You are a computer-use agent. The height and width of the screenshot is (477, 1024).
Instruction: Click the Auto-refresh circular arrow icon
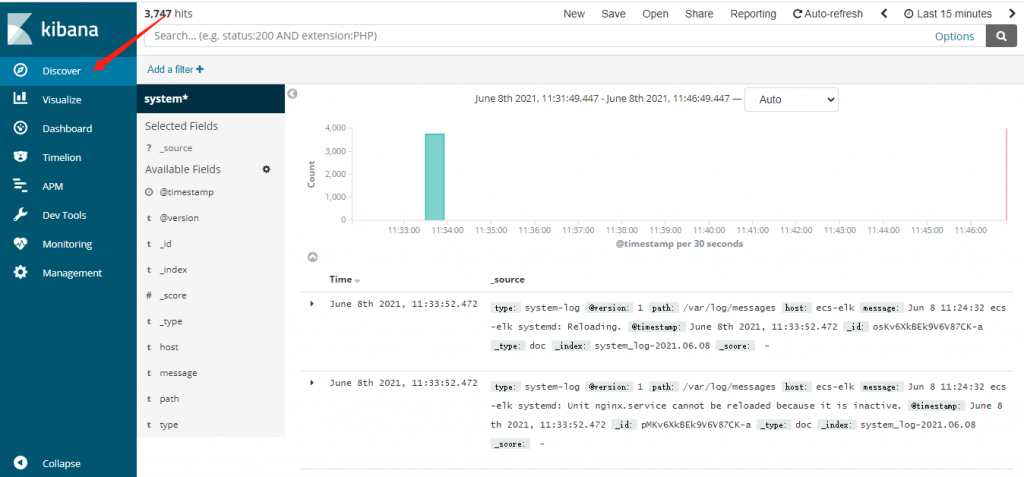click(797, 14)
